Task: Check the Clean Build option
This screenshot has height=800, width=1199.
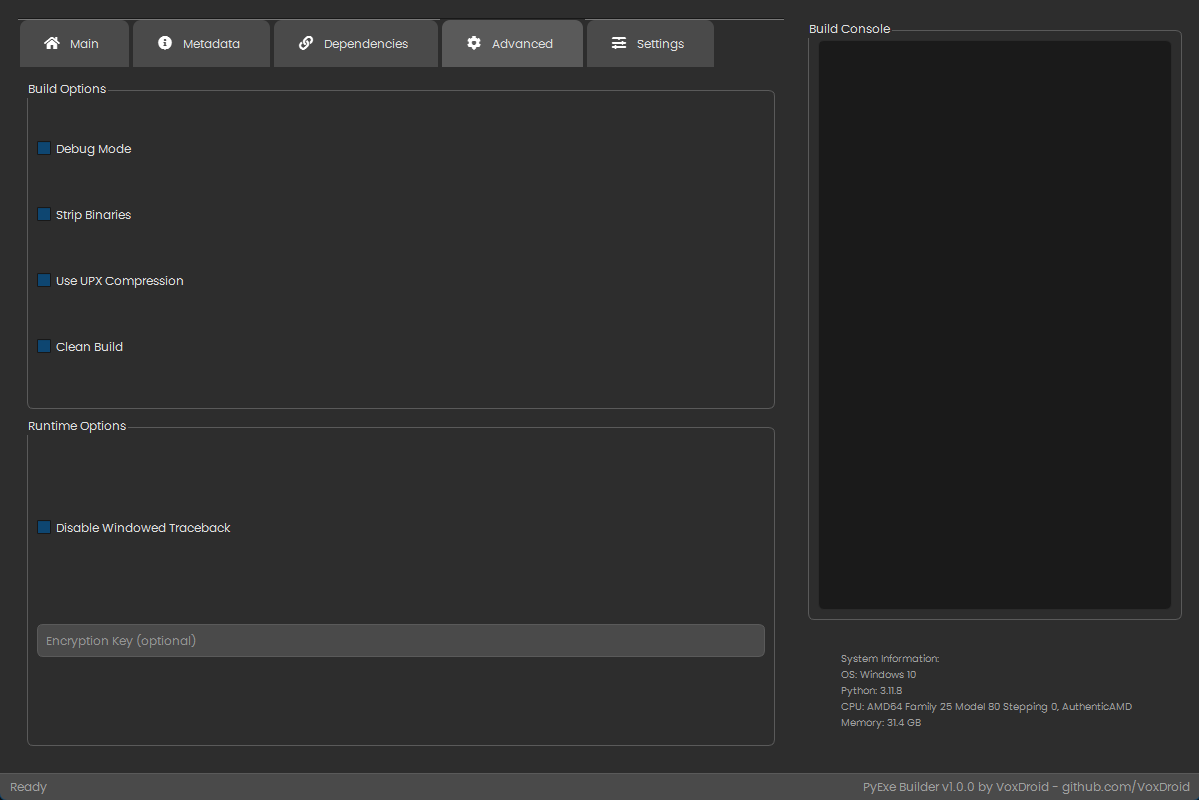Action: click(x=44, y=346)
